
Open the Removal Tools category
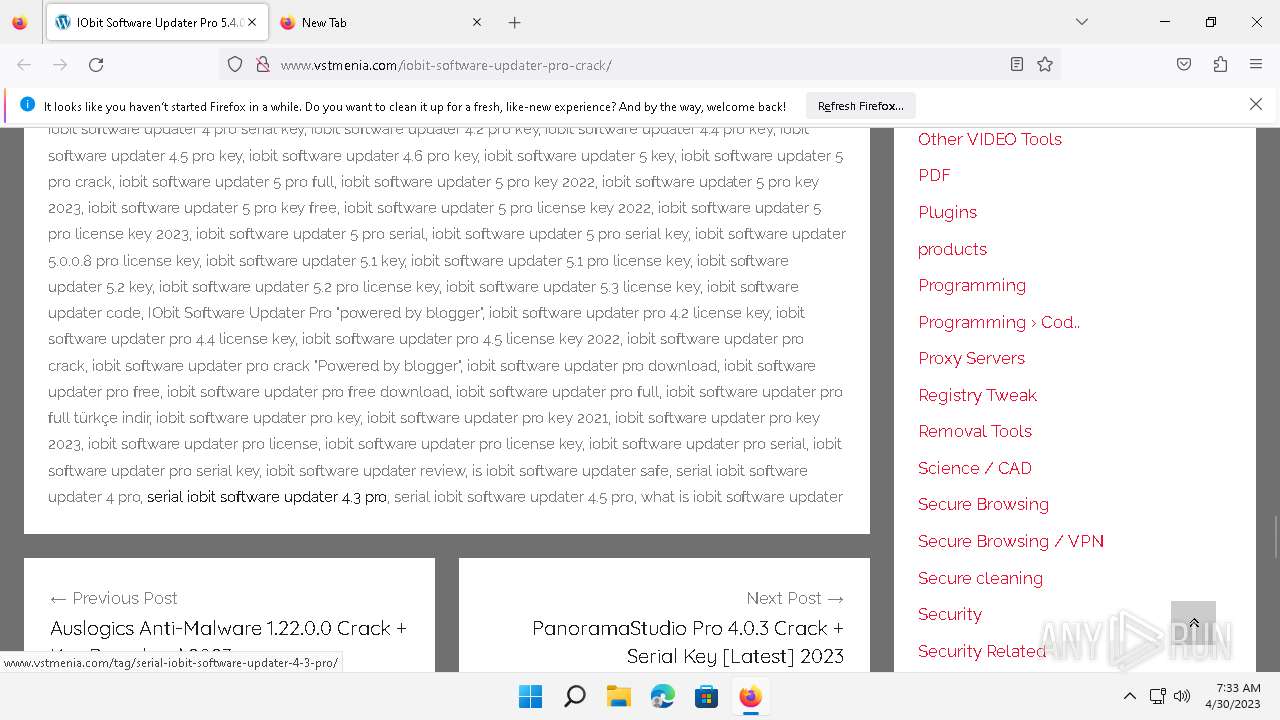tap(975, 431)
